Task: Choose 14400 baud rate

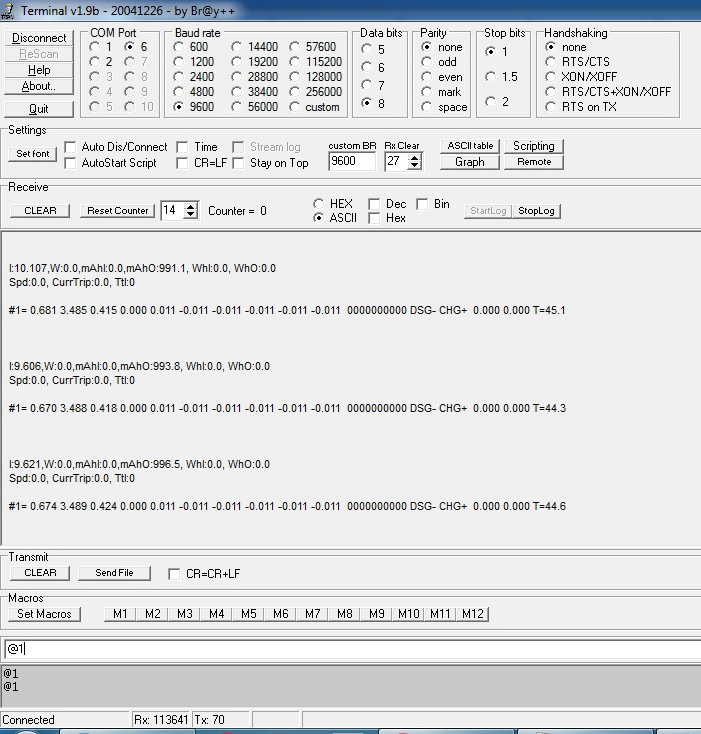Action: pos(237,47)
